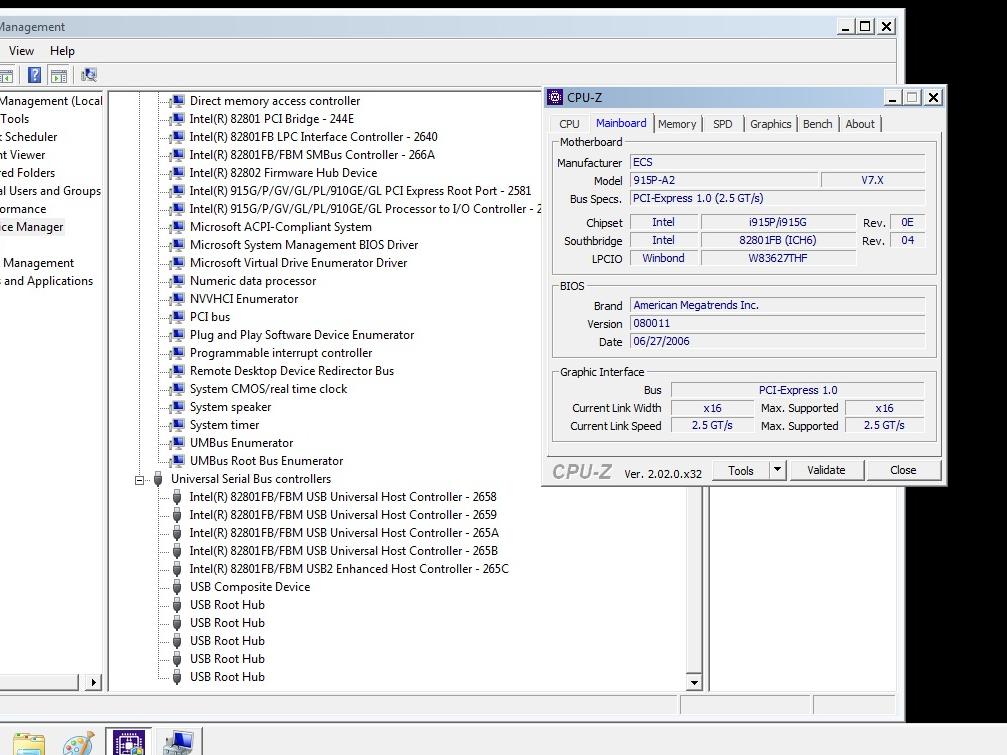
Task: Click the PCI bus device icon
Action: [x=177, y=317]
